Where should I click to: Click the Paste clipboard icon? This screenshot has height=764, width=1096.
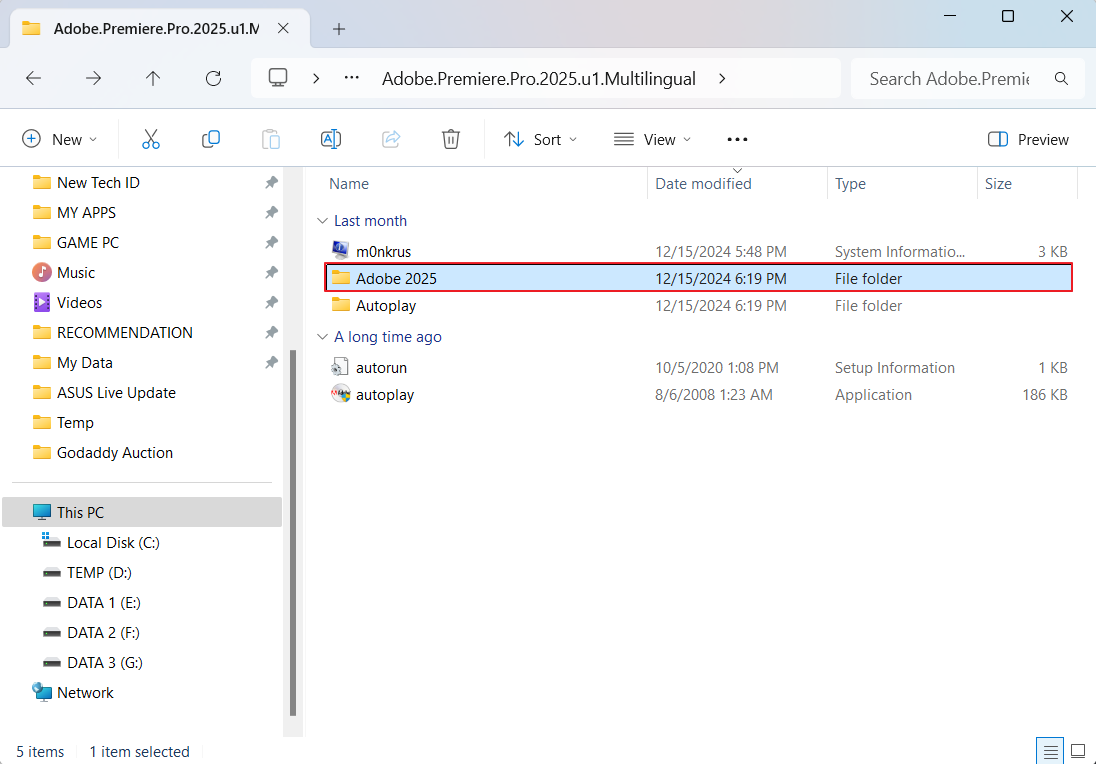tap(271, 139)
